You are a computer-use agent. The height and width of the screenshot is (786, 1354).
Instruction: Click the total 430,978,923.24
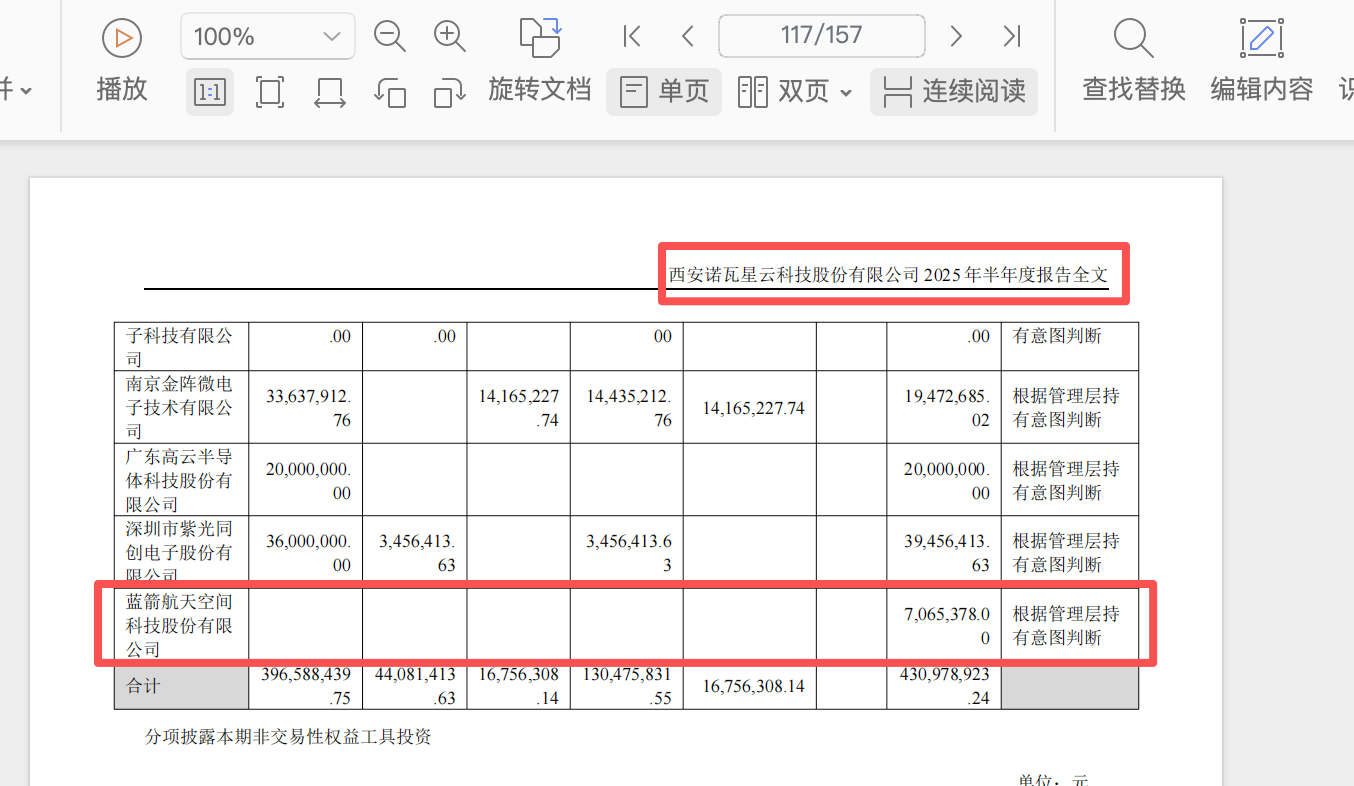pos(944,686)
